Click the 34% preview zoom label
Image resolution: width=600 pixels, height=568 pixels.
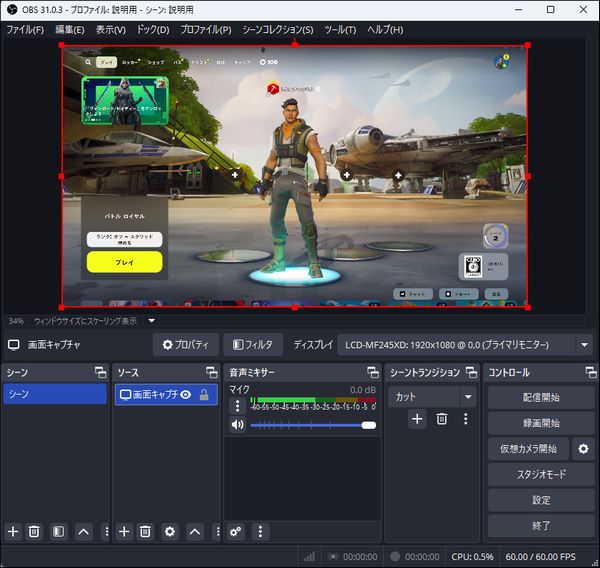coord(16,321)
